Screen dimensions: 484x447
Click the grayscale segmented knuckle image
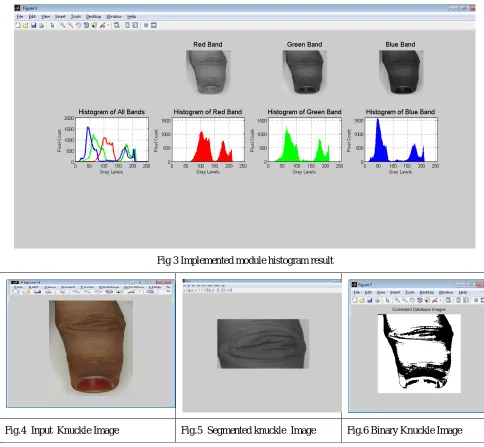point(263,344)
